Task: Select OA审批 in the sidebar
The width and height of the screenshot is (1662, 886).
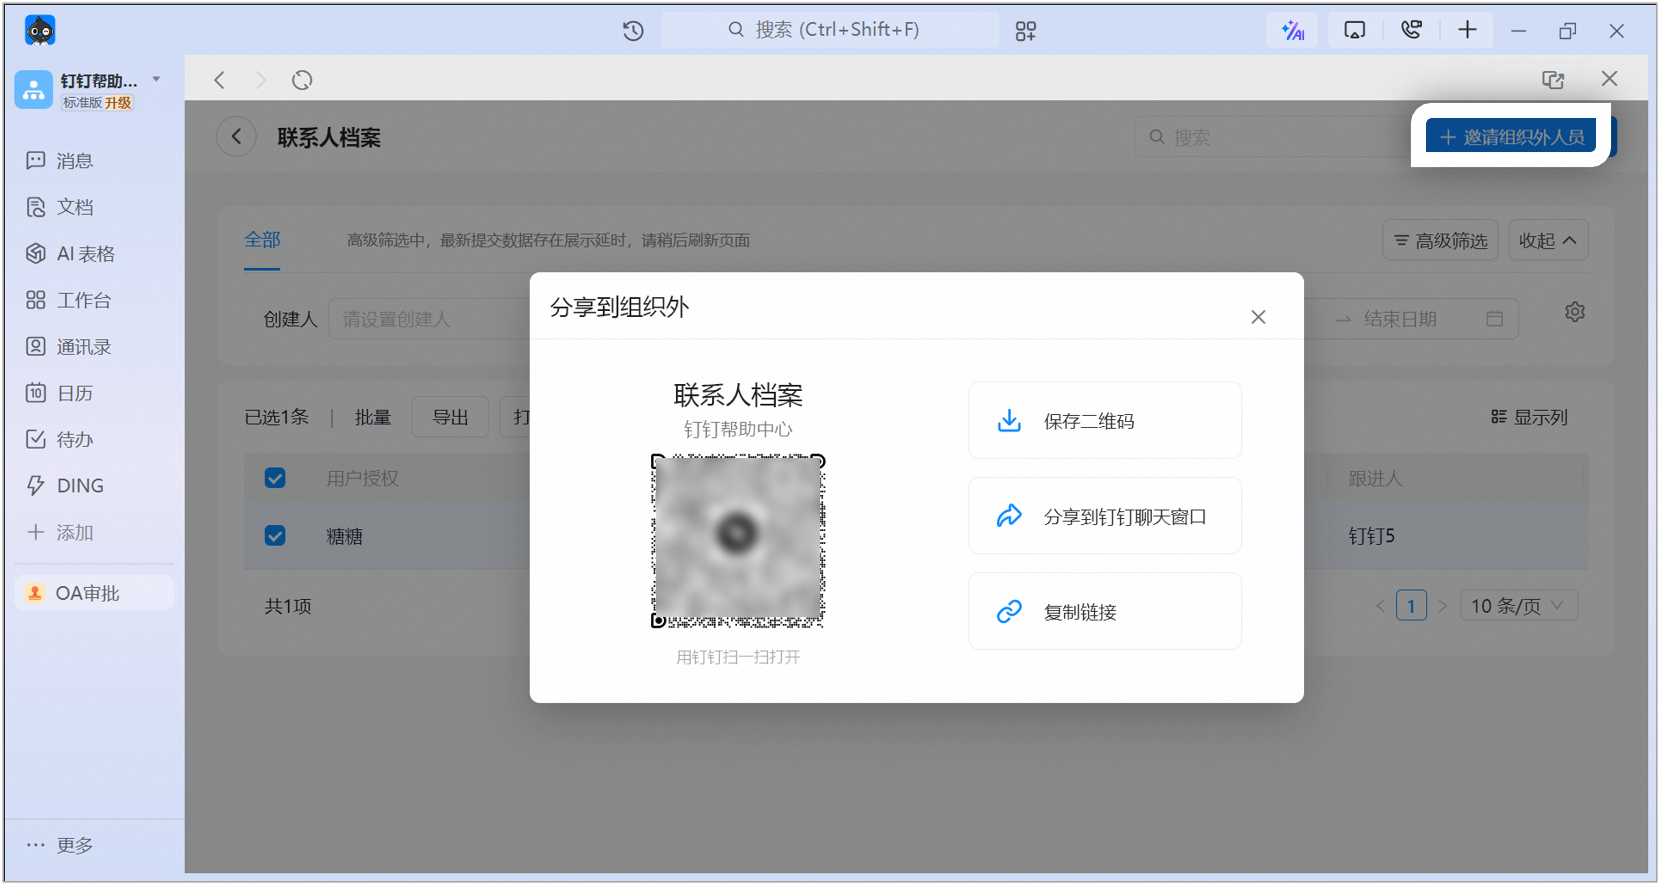Action: coord(94,593)
